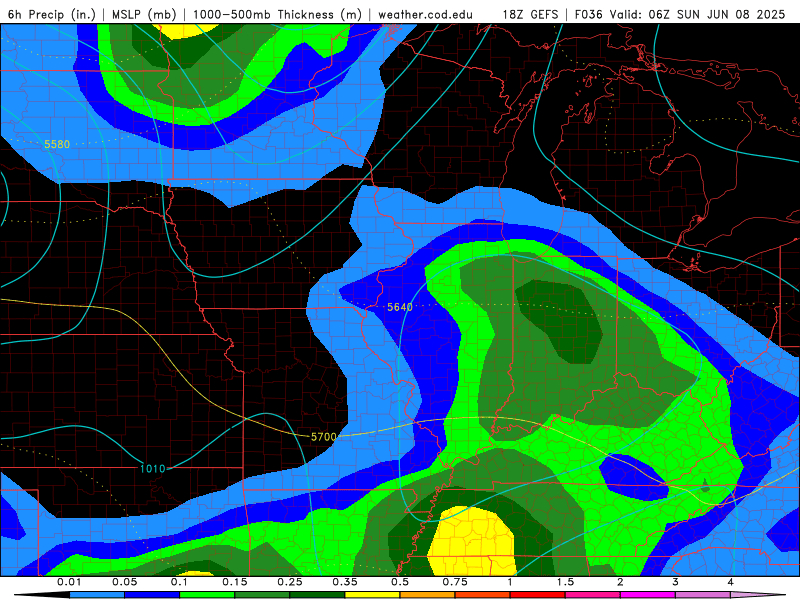This screenshot has height=600, width=800.
Task: Click the '2' legend value
Action: pyautogui.click(x=620, y=582)
